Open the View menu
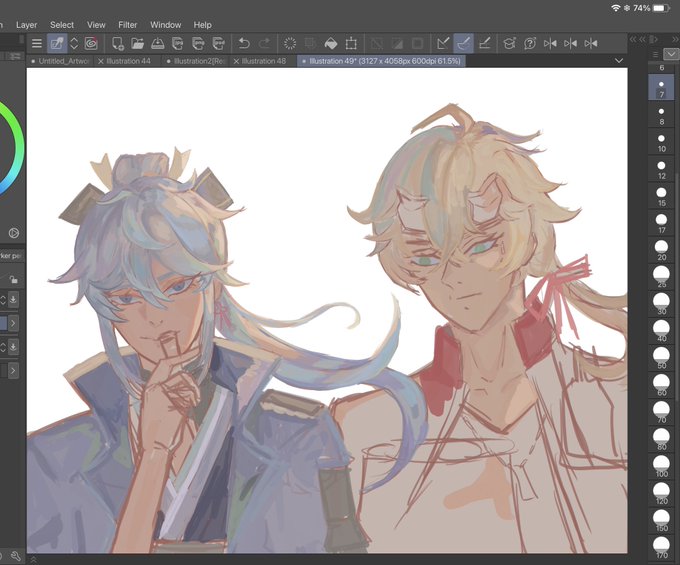The image size is (680, 565). pyautogui.click(x=96, y=25)
